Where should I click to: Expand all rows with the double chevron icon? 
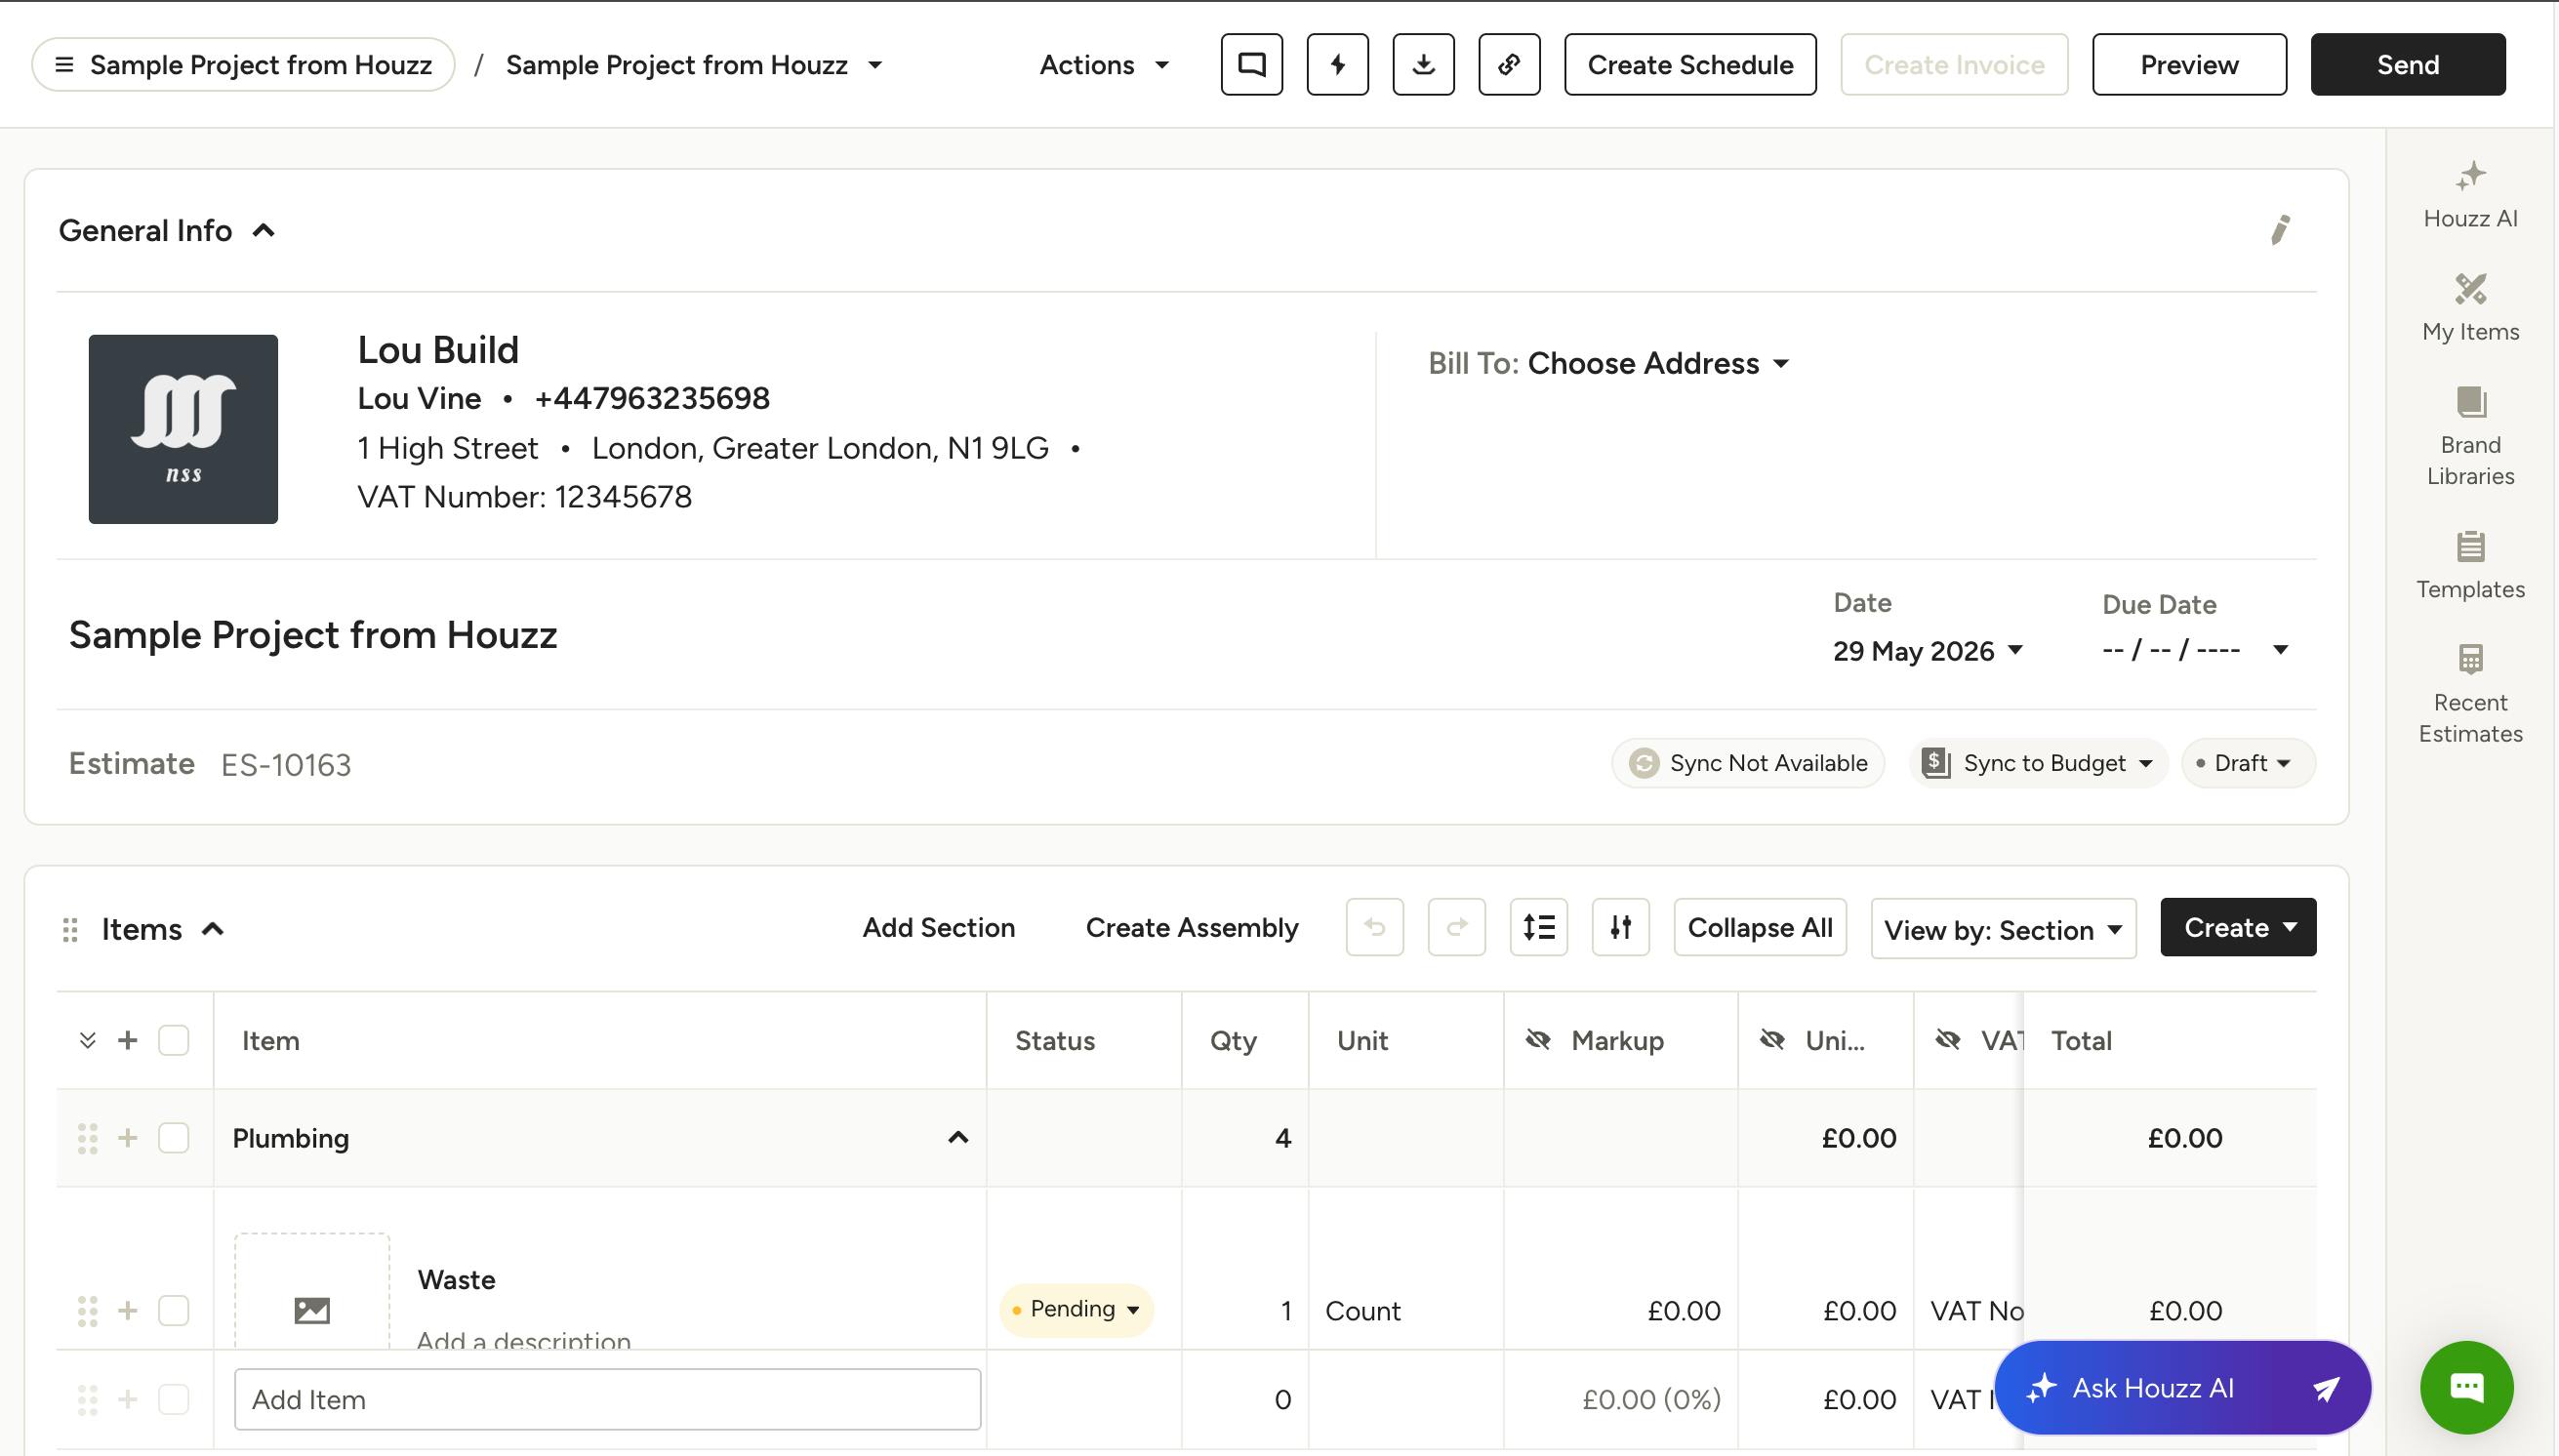pyautogui.click(x=87, y=1040)
